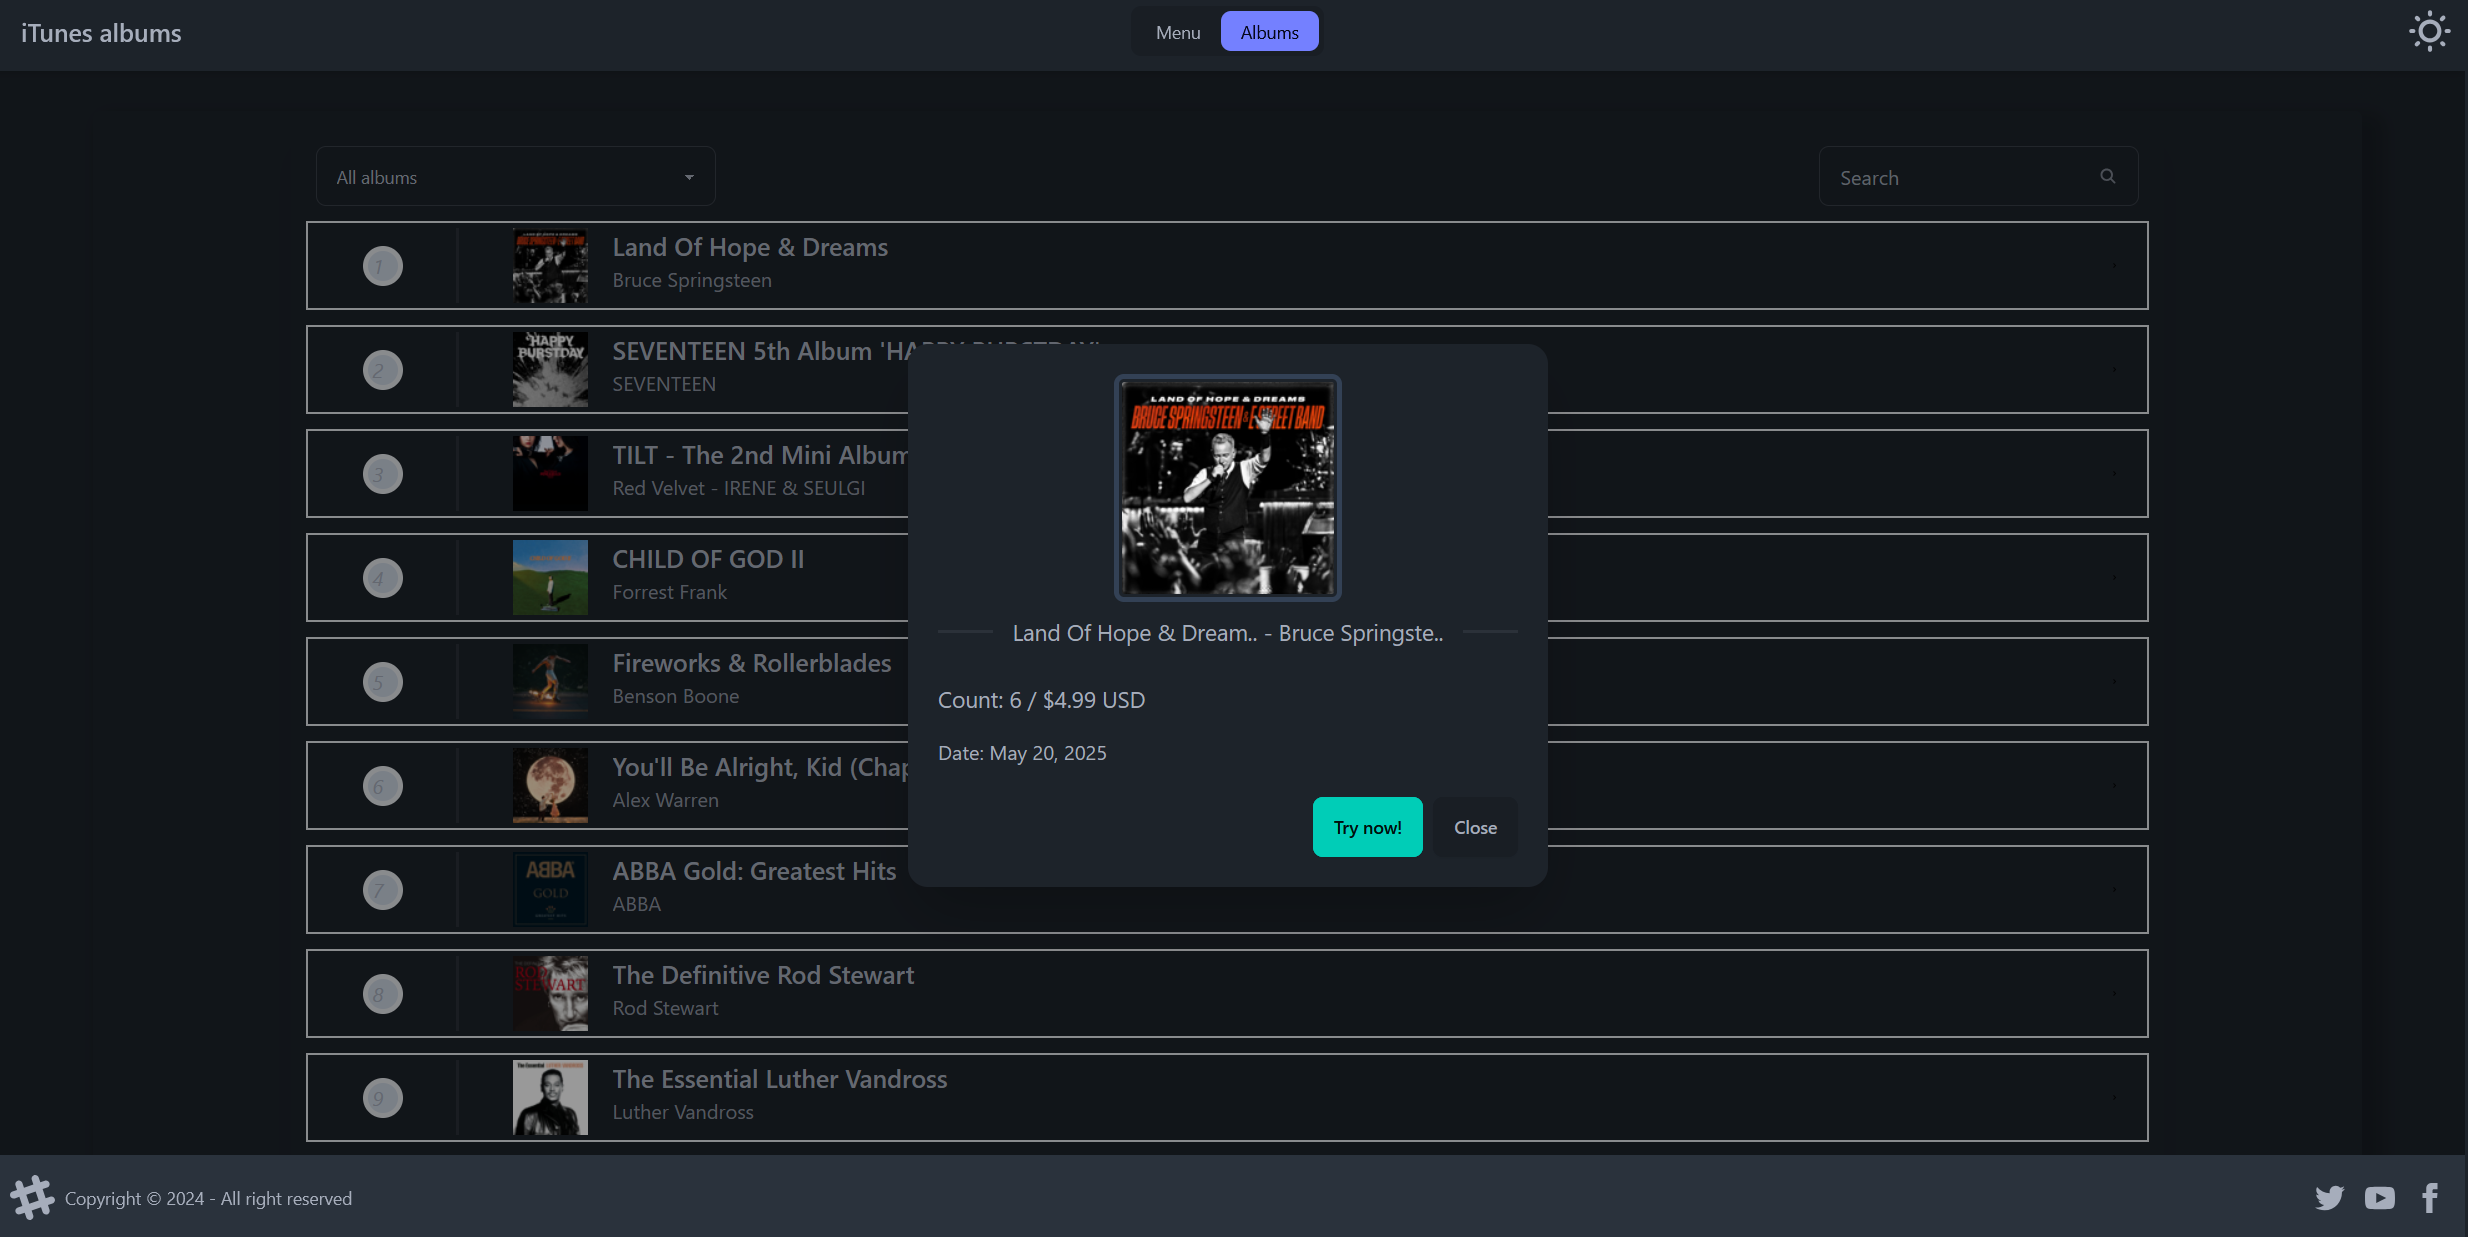The image size is (2468, 1237).
Task: Open the All albums dropdown
Action: 516,177
